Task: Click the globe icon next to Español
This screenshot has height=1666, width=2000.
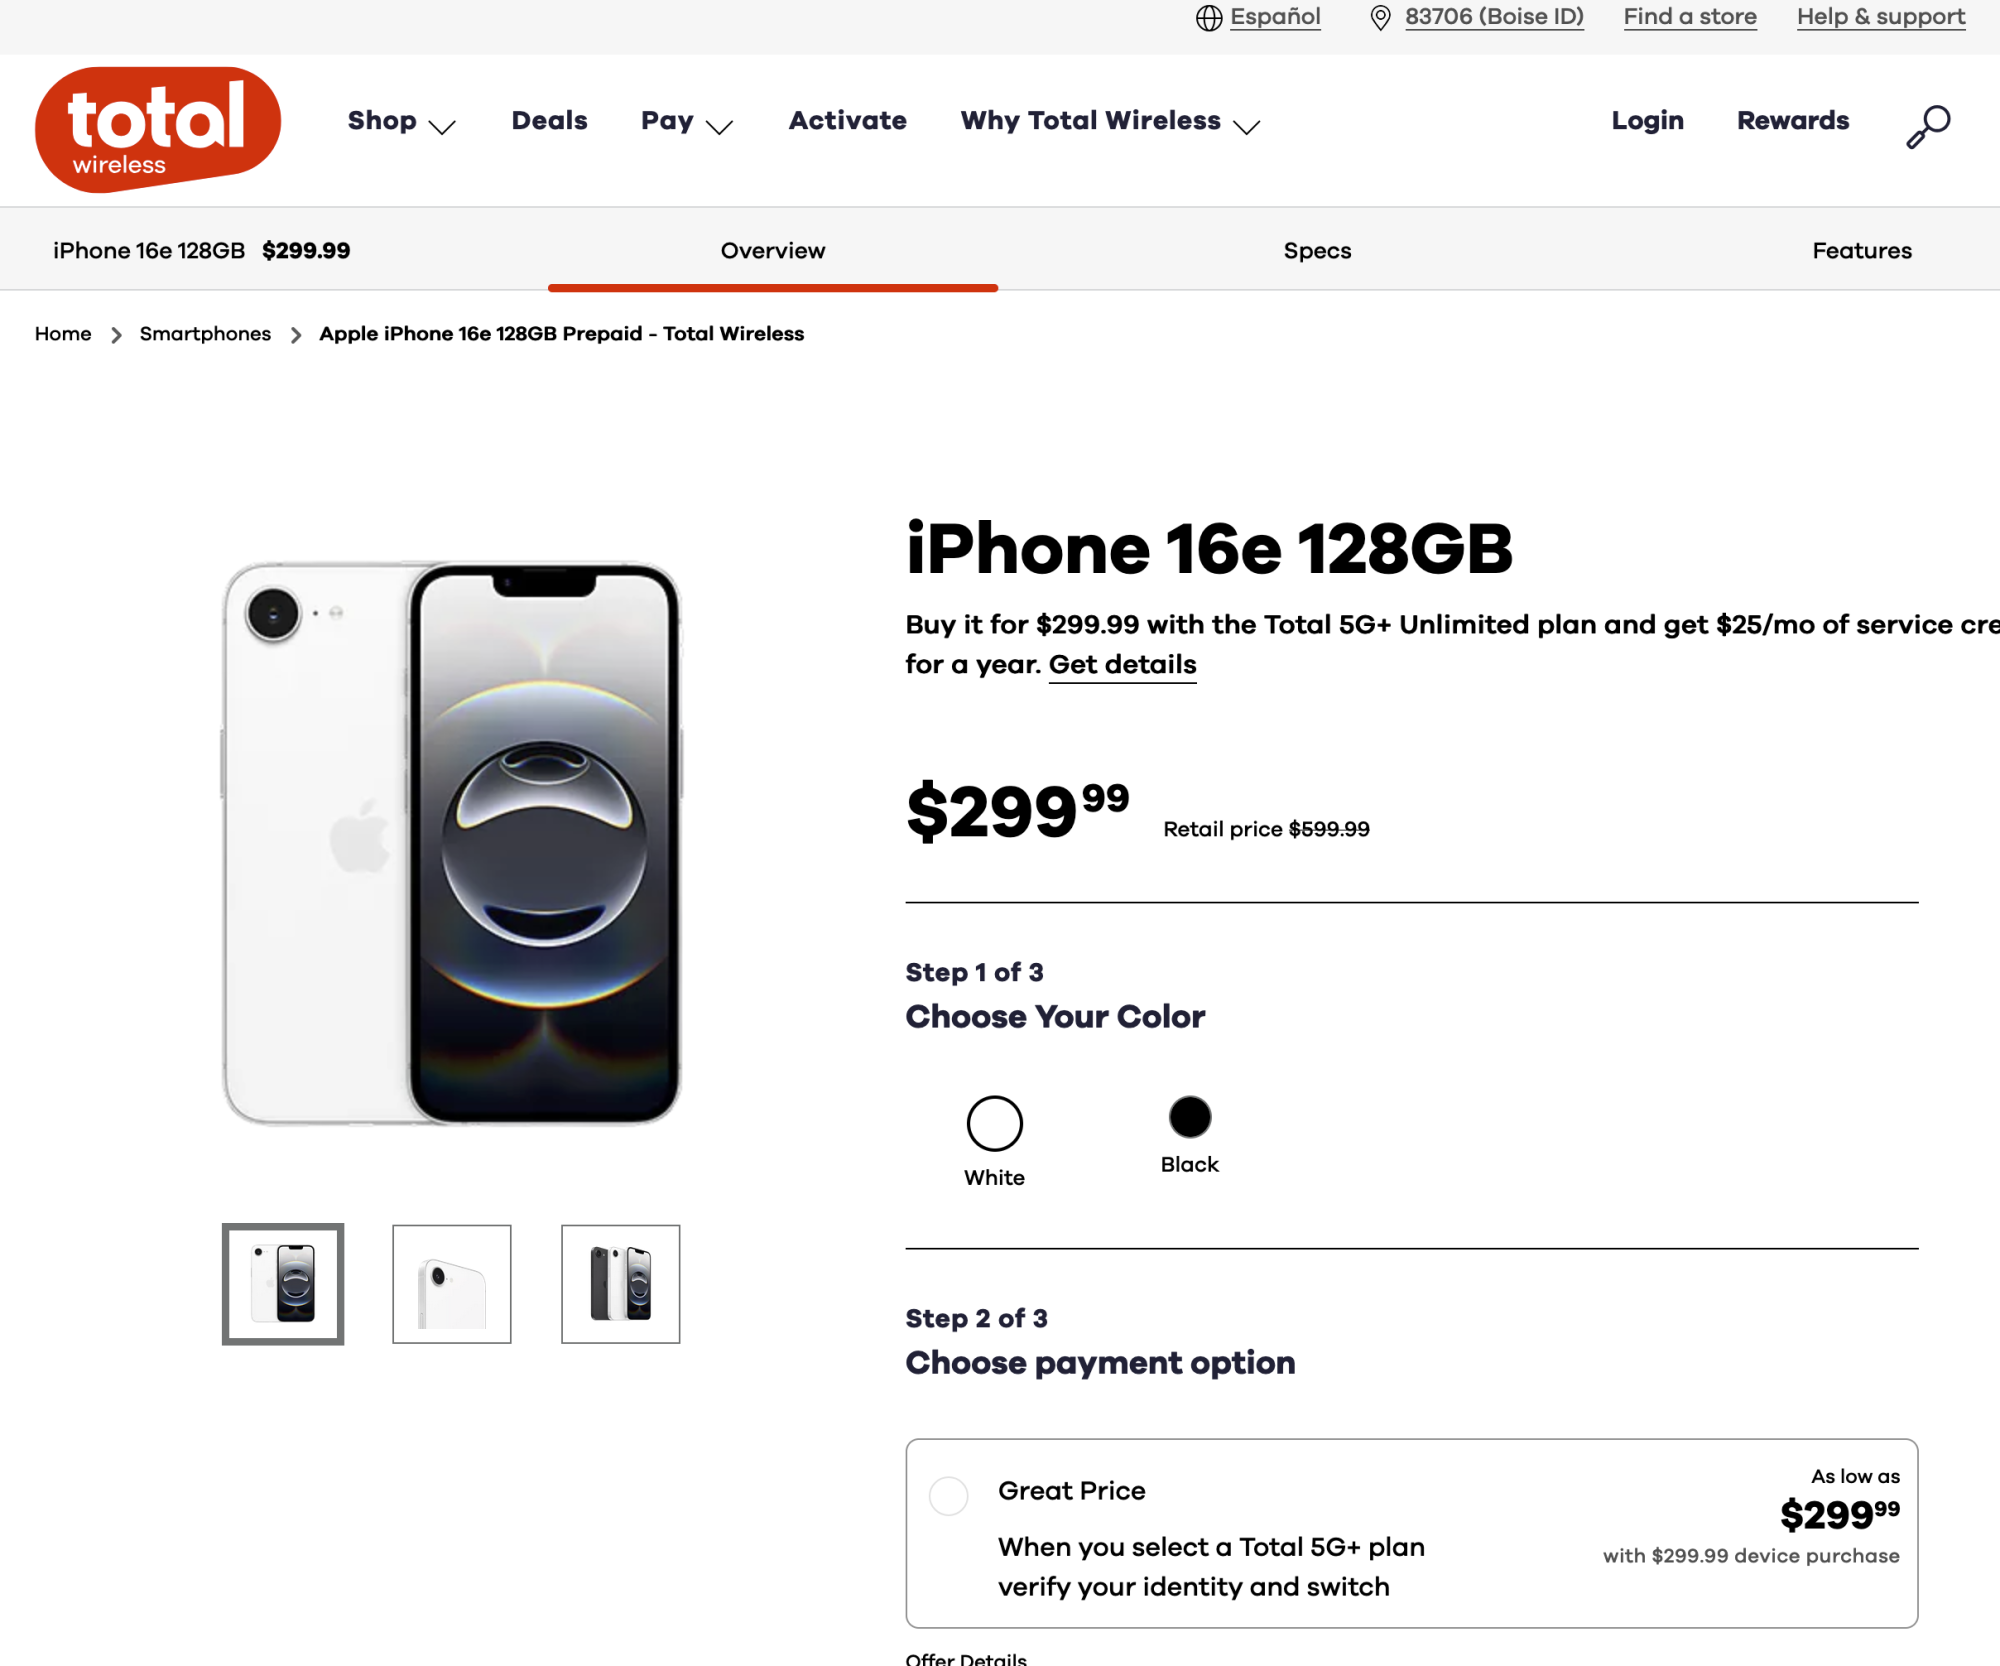Action: tap(1208, 17)
